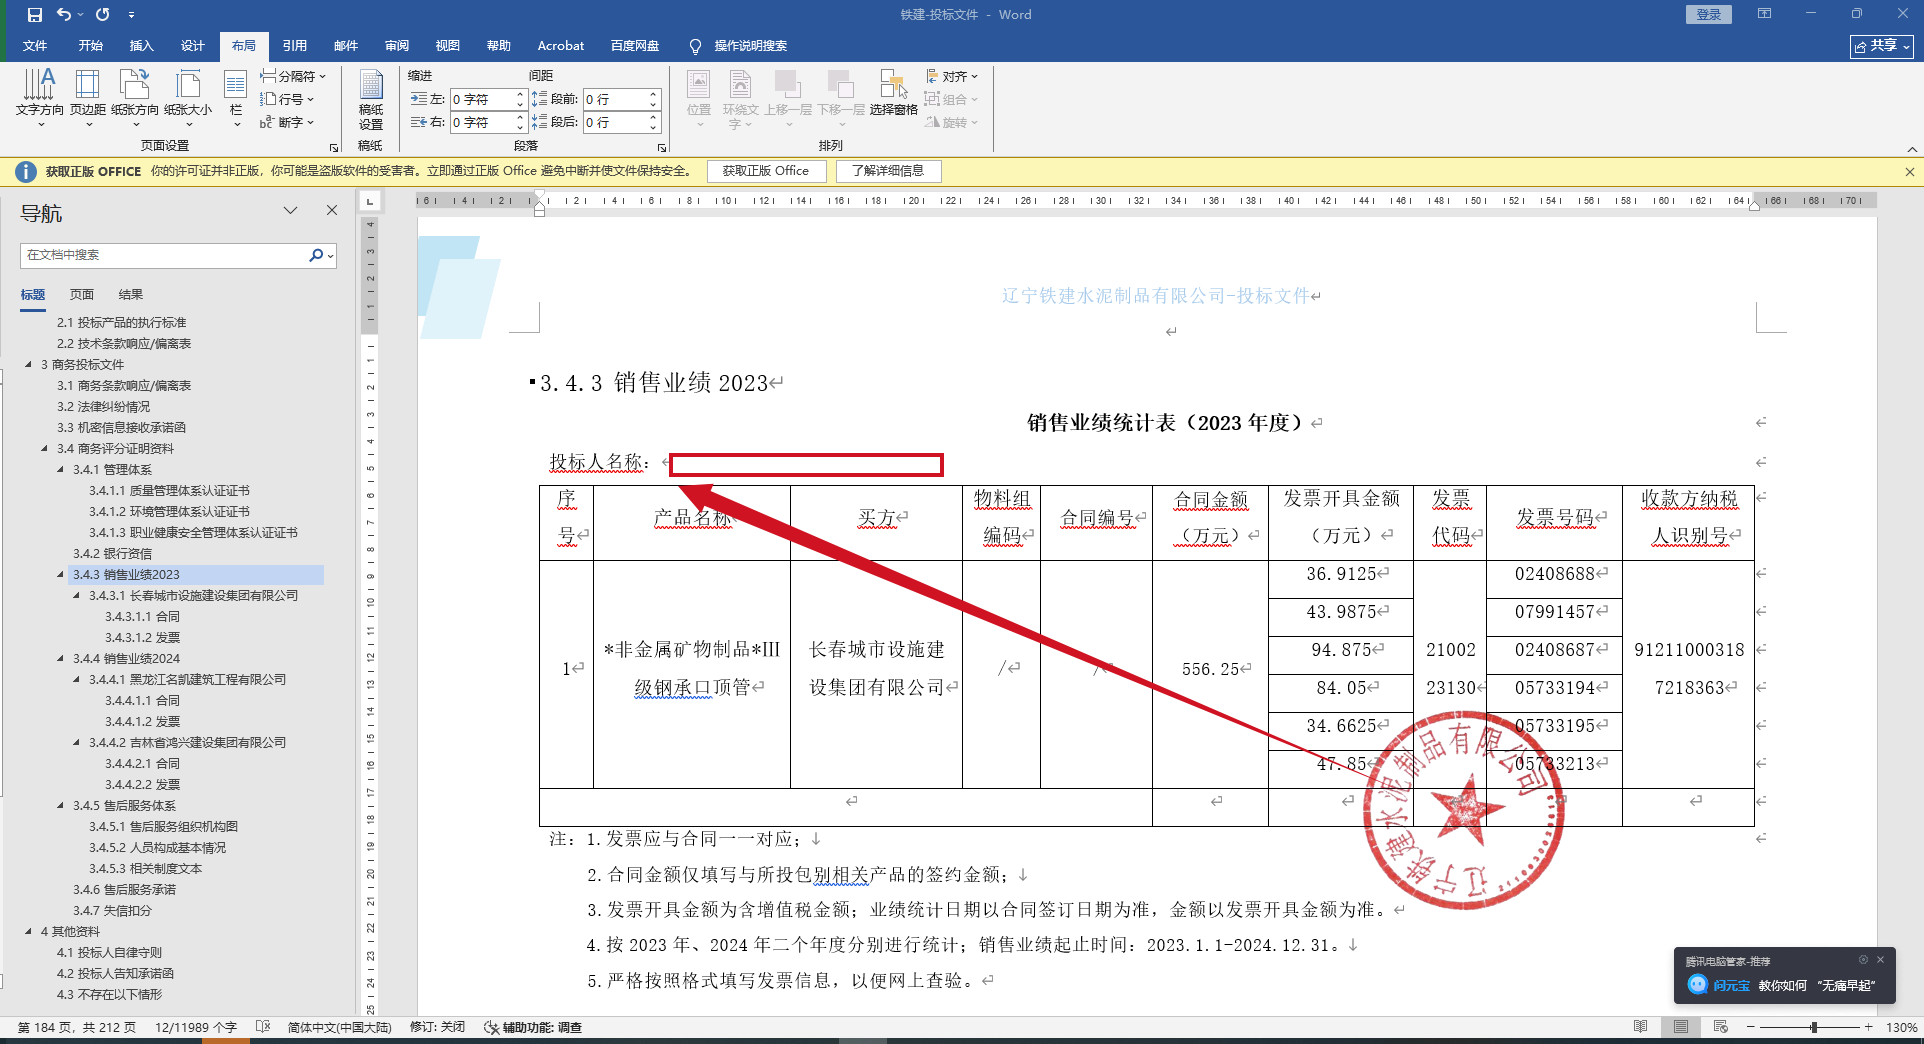Switch to Read Mode view icon
The width and height of the screenshot is (1924, 1044).
pos(1641,1027)
